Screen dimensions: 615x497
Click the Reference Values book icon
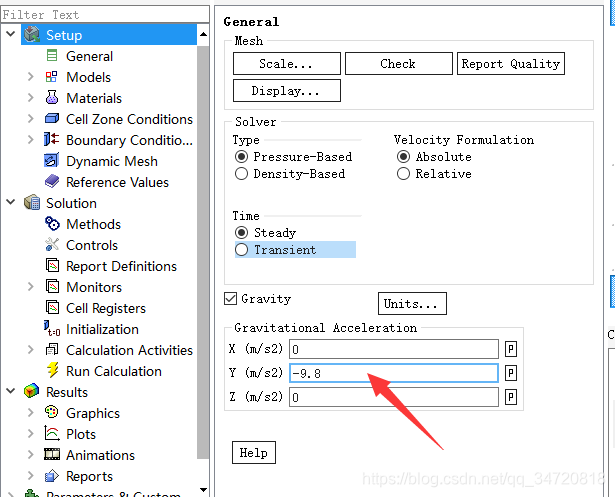[52, 181]
